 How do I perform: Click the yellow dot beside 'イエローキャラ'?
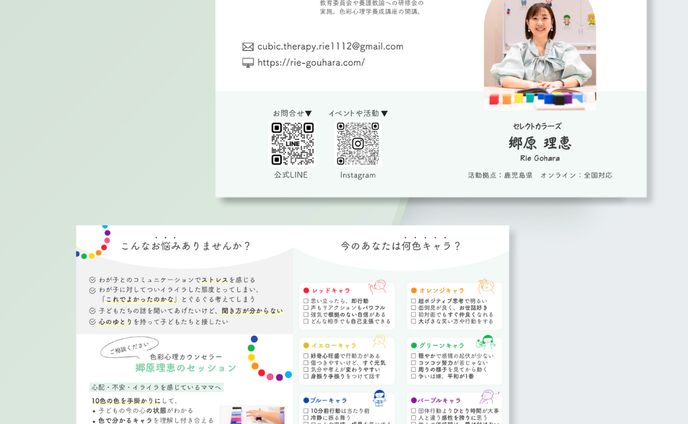[306, 345]
